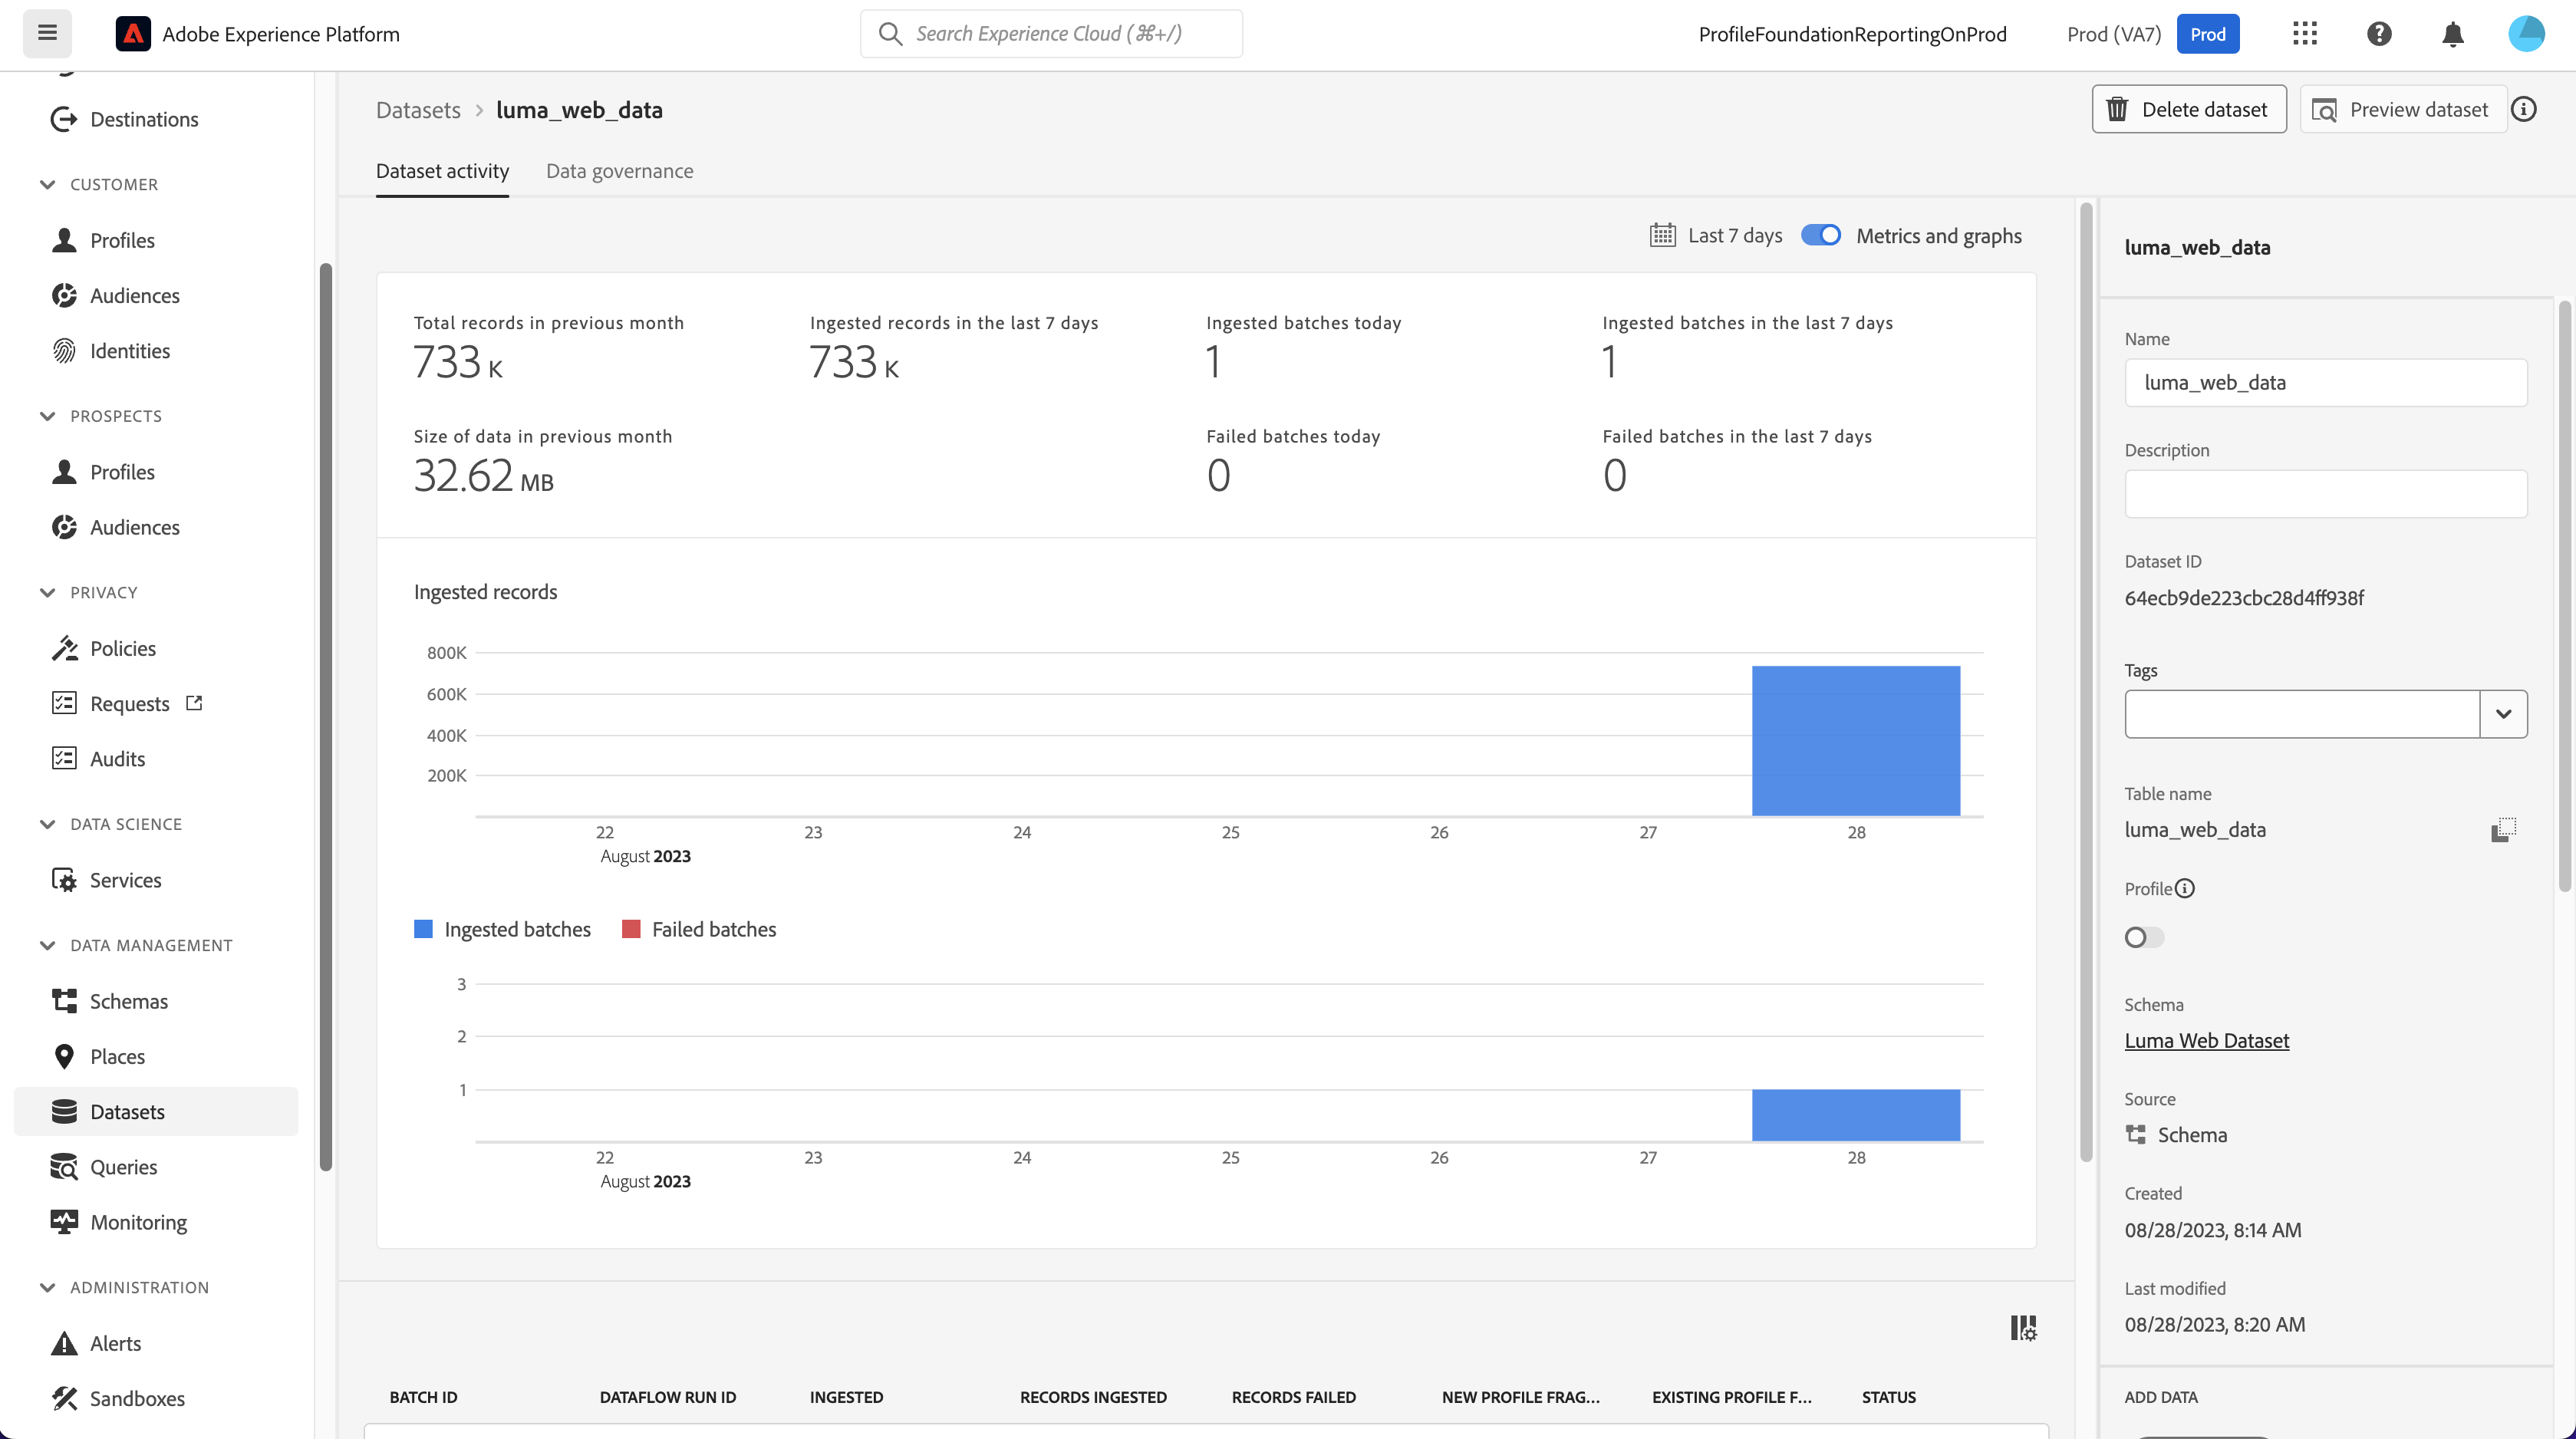The height and width of the screenshot is (1439, 2576).
Task: Click the main content vertical scrollbar
Action: click(x=2086, y=682)
